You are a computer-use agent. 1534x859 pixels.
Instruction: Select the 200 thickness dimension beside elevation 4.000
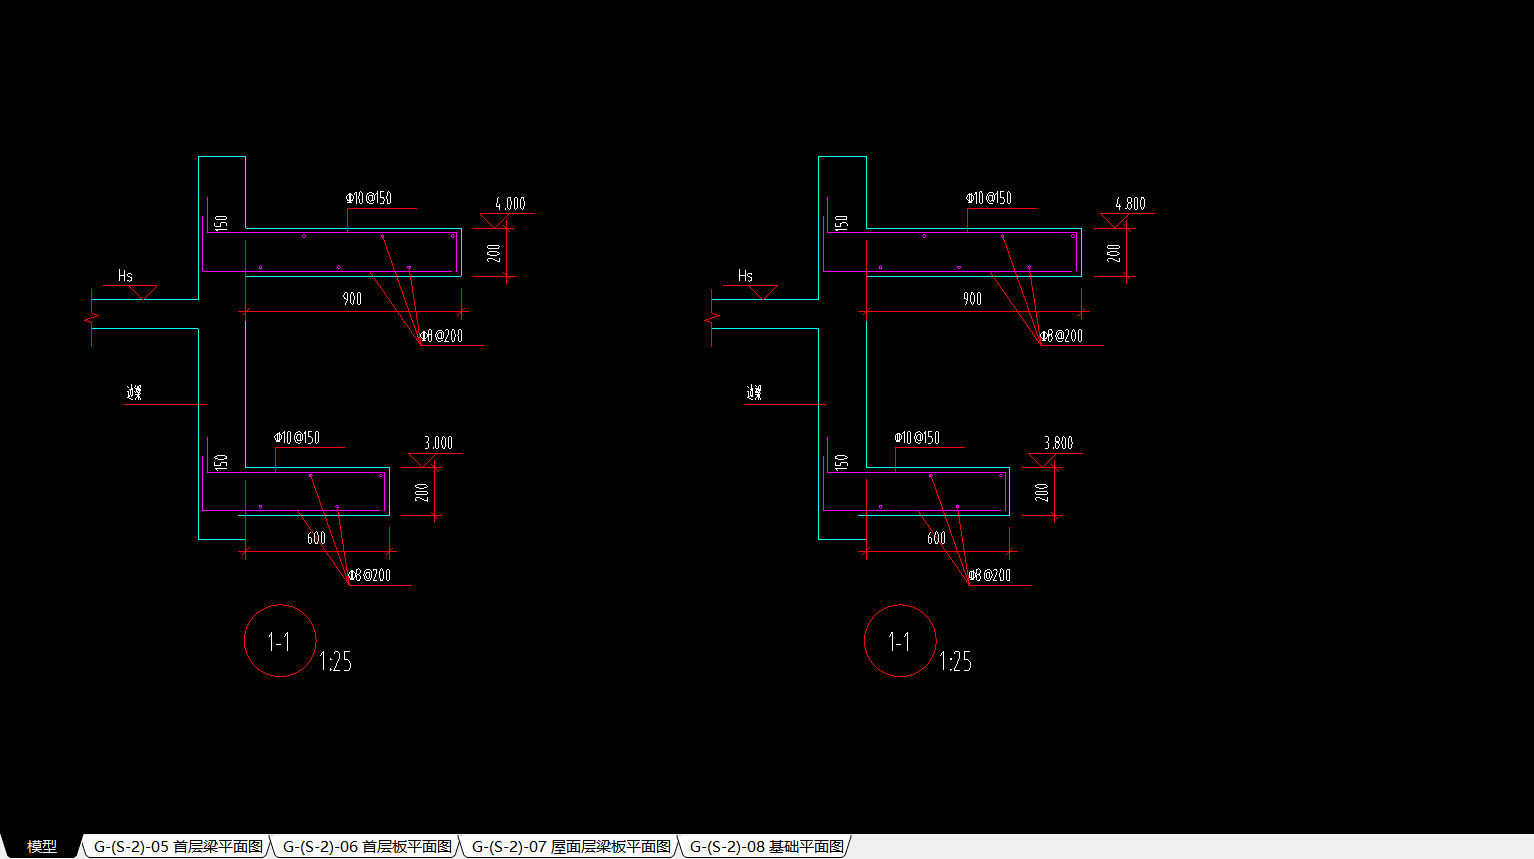(494, 253)
